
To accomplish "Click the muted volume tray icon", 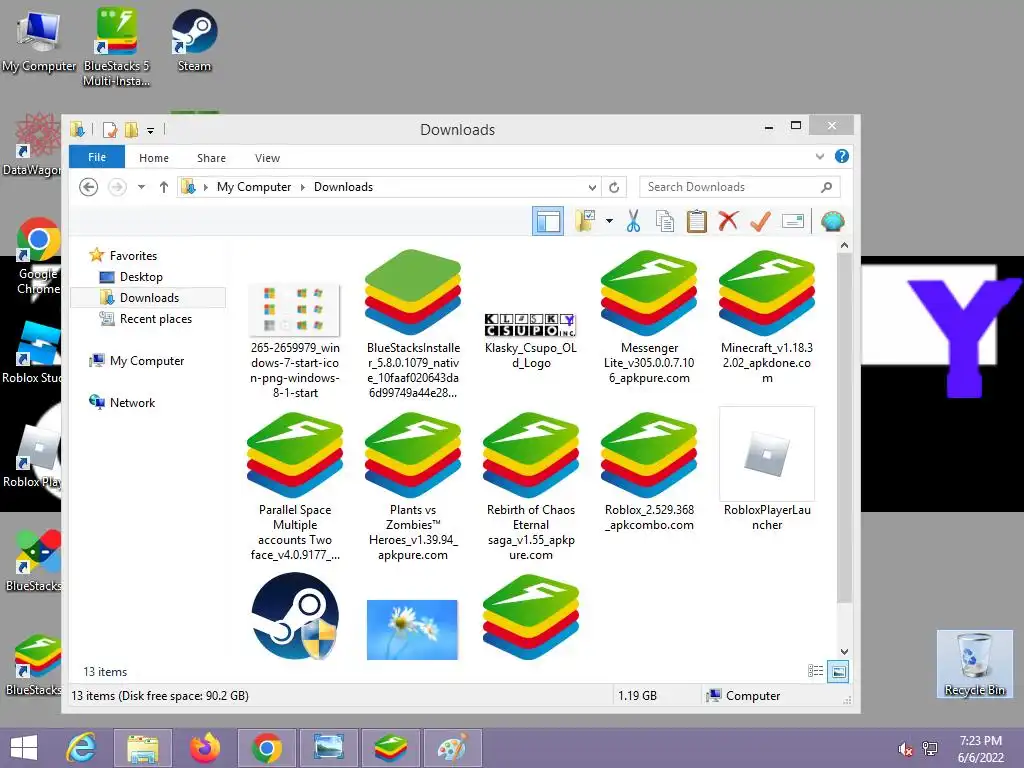I will pyautogui.click(x=905, y=749).
